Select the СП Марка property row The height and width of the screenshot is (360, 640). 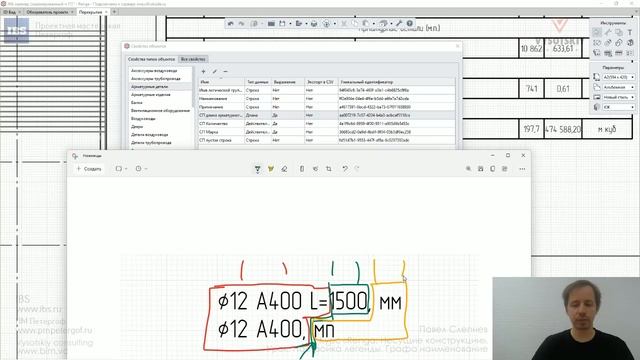pyautogui.click(x=327, y=132)
